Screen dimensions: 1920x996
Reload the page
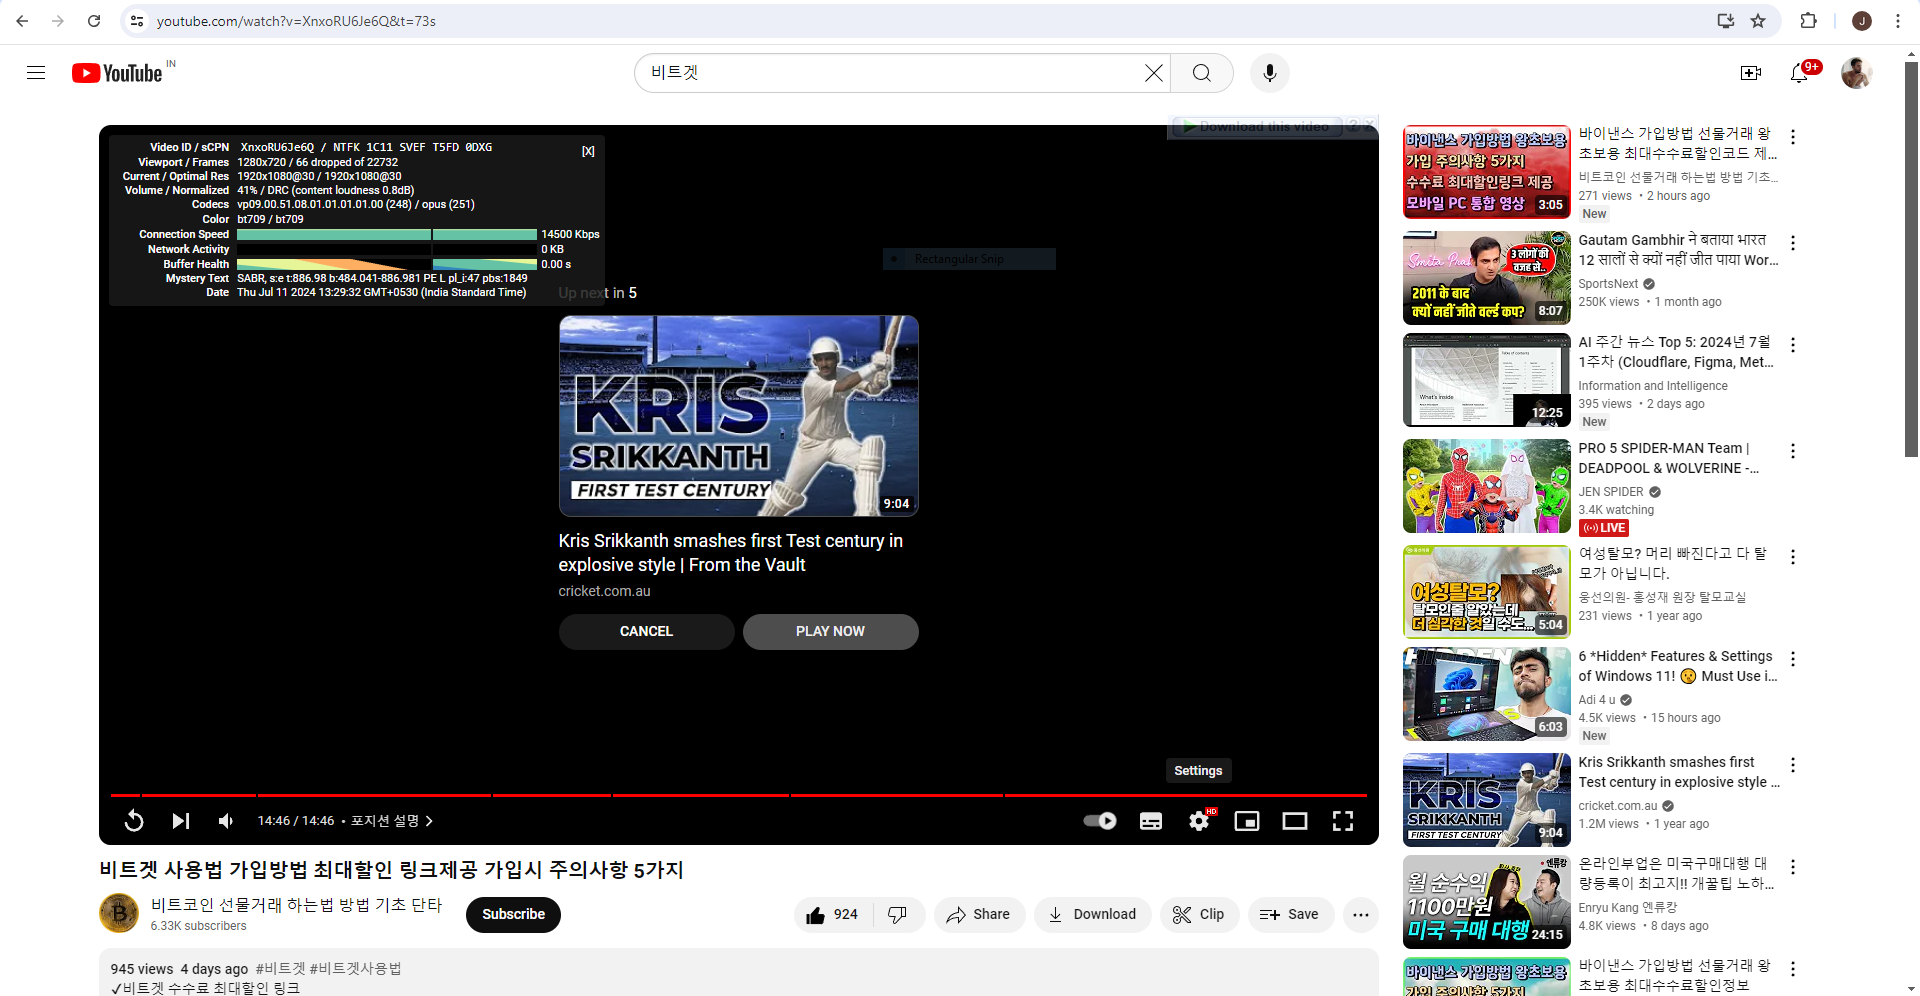(94, 21)
